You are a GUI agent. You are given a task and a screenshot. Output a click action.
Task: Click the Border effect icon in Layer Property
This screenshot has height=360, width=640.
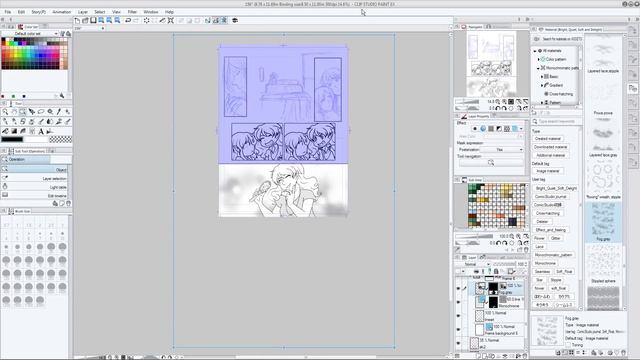tap(475, 129)
